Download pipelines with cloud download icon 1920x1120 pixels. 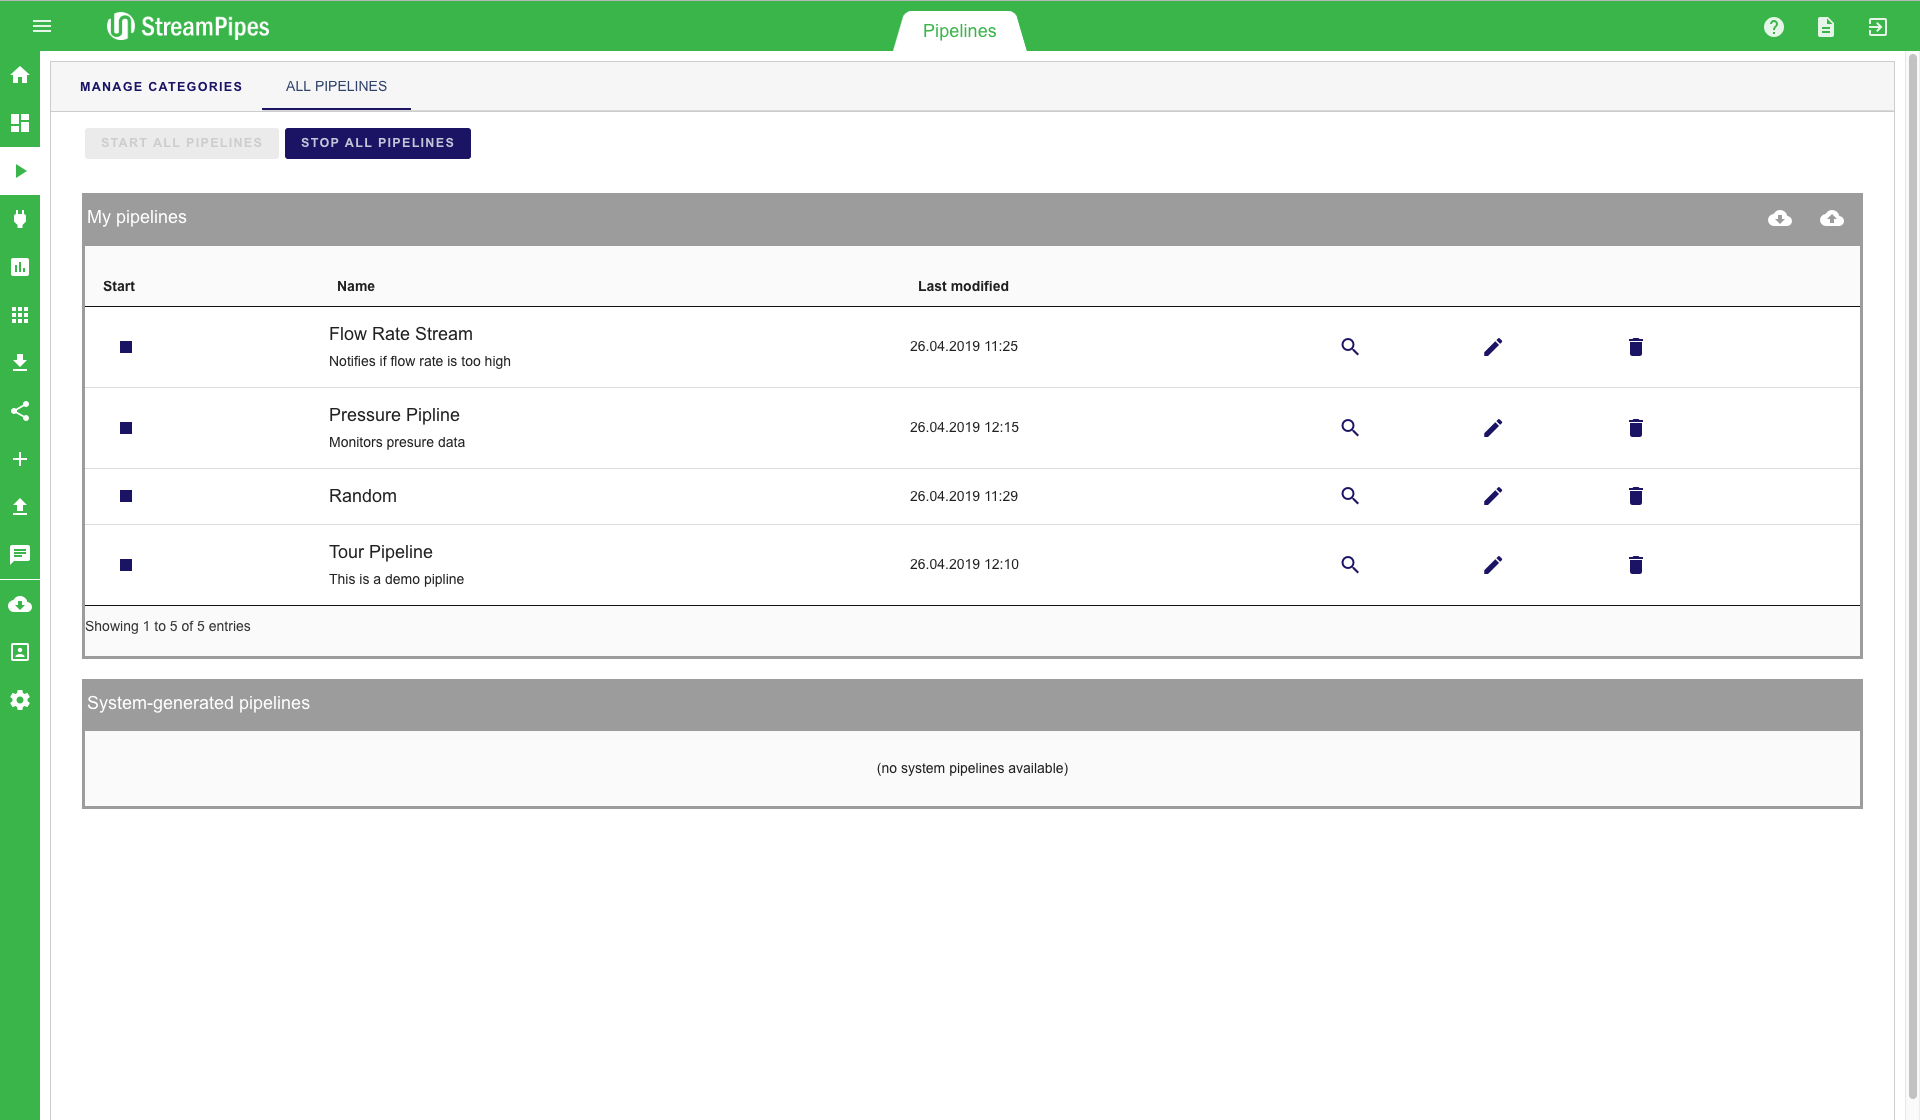1780,218
